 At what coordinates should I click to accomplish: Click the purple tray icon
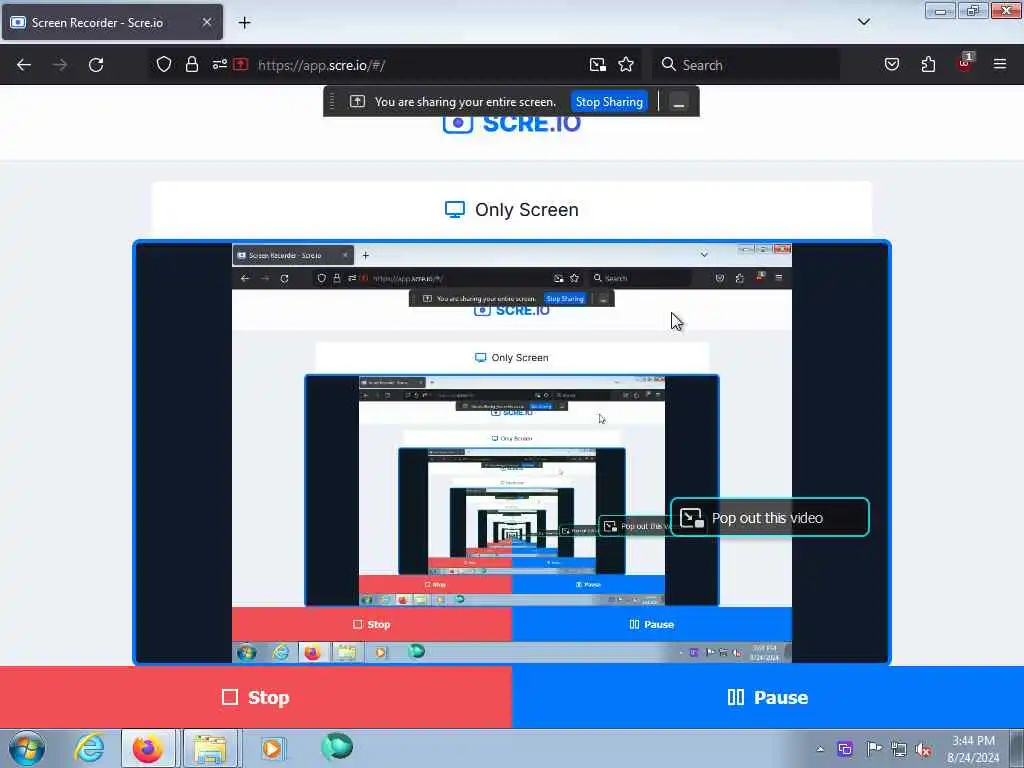click(845, 749)
